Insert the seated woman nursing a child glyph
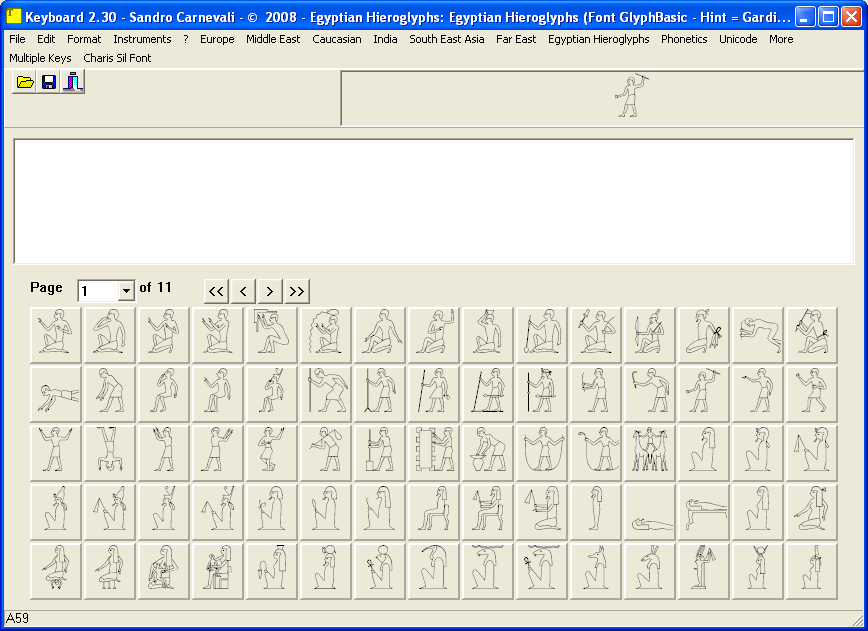868x631 pixels. (164, 571)
